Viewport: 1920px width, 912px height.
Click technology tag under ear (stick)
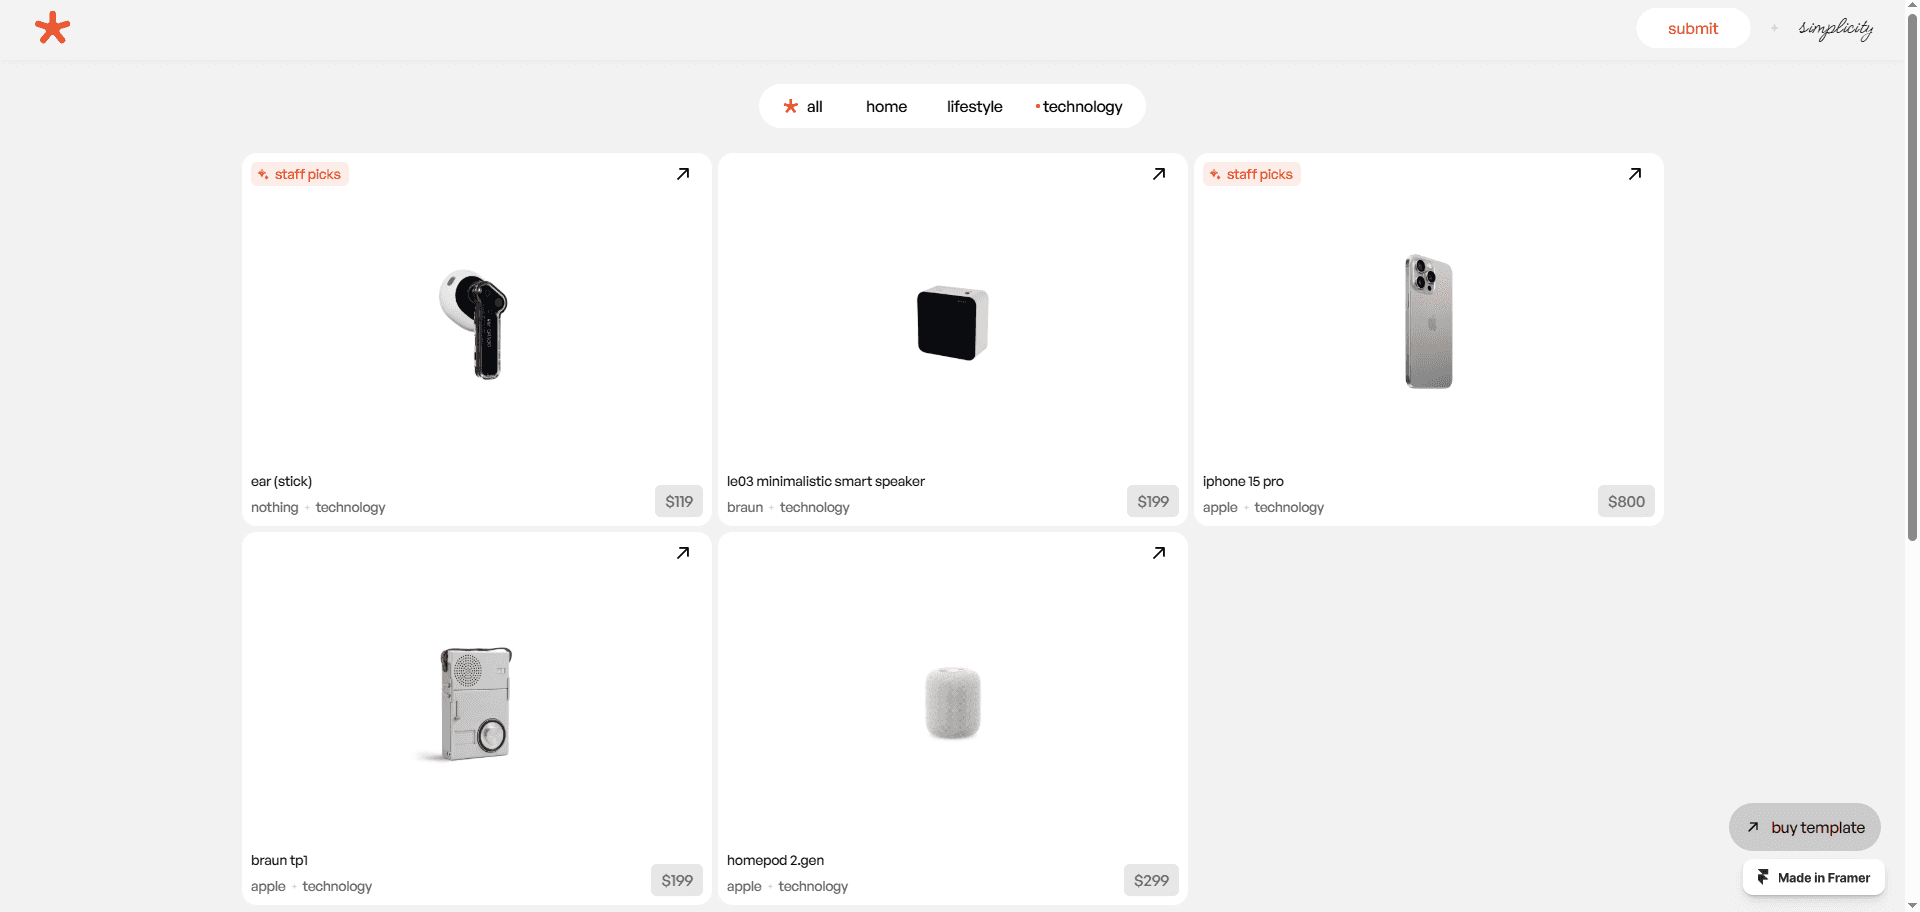pyautogui.click(x=350, y=507)
